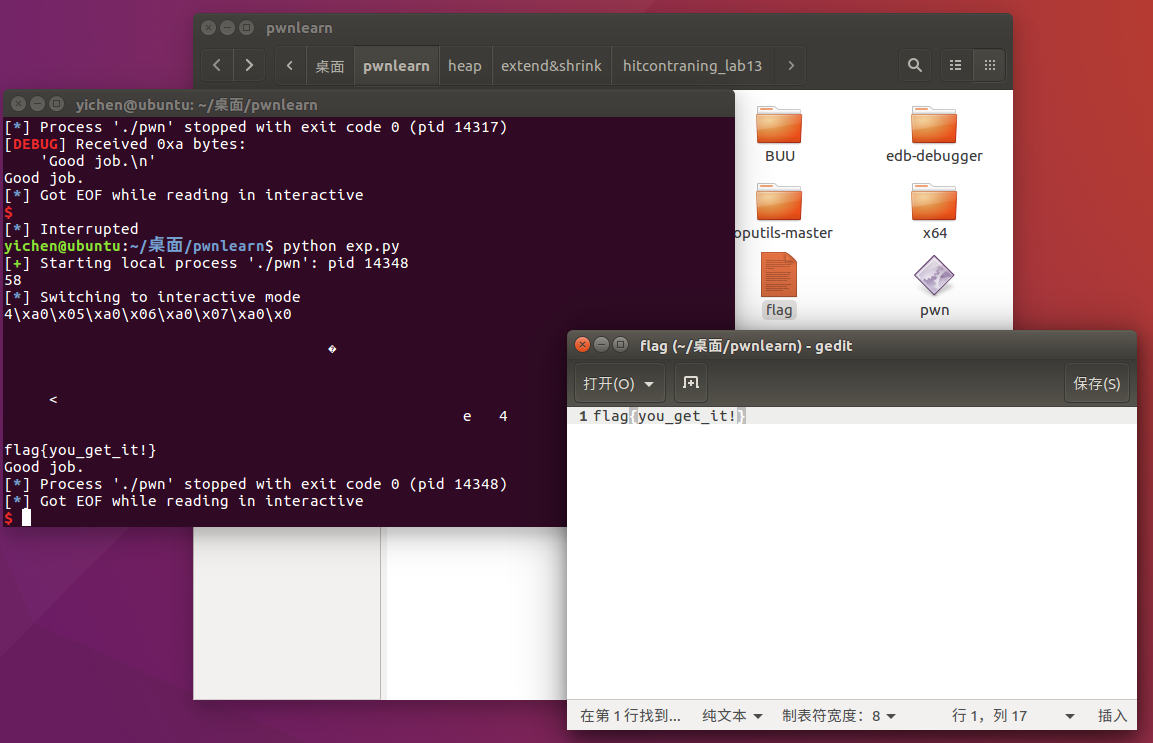The height and width of the screenshot is (743, 1153).
Task: Click the gedit title bar text
Action: click(x=746, y=346)
